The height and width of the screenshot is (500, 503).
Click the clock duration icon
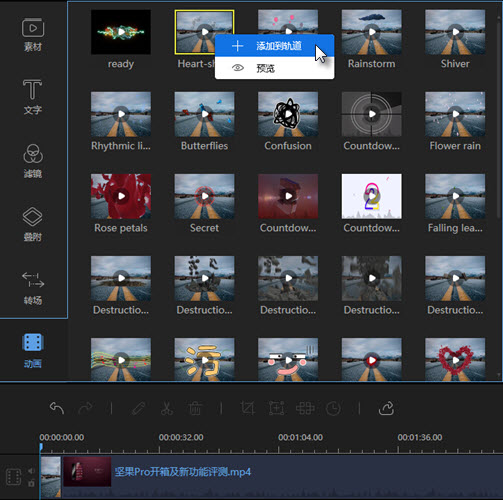click(333, 408)
